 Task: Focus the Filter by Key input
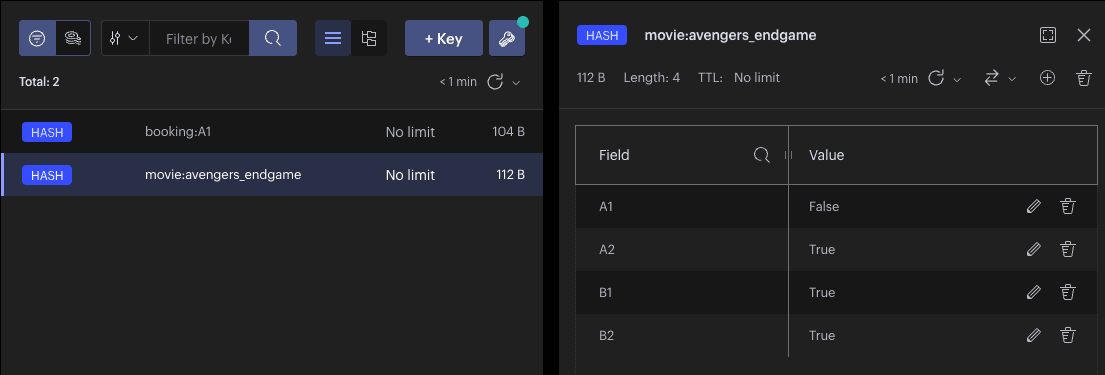pyautogui.click(x=199, y=38)
